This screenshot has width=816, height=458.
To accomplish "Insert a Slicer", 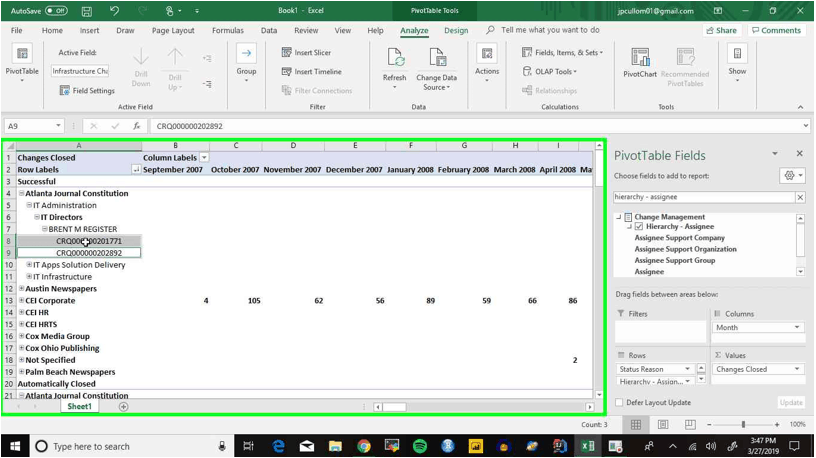I will tap(307, 53).
